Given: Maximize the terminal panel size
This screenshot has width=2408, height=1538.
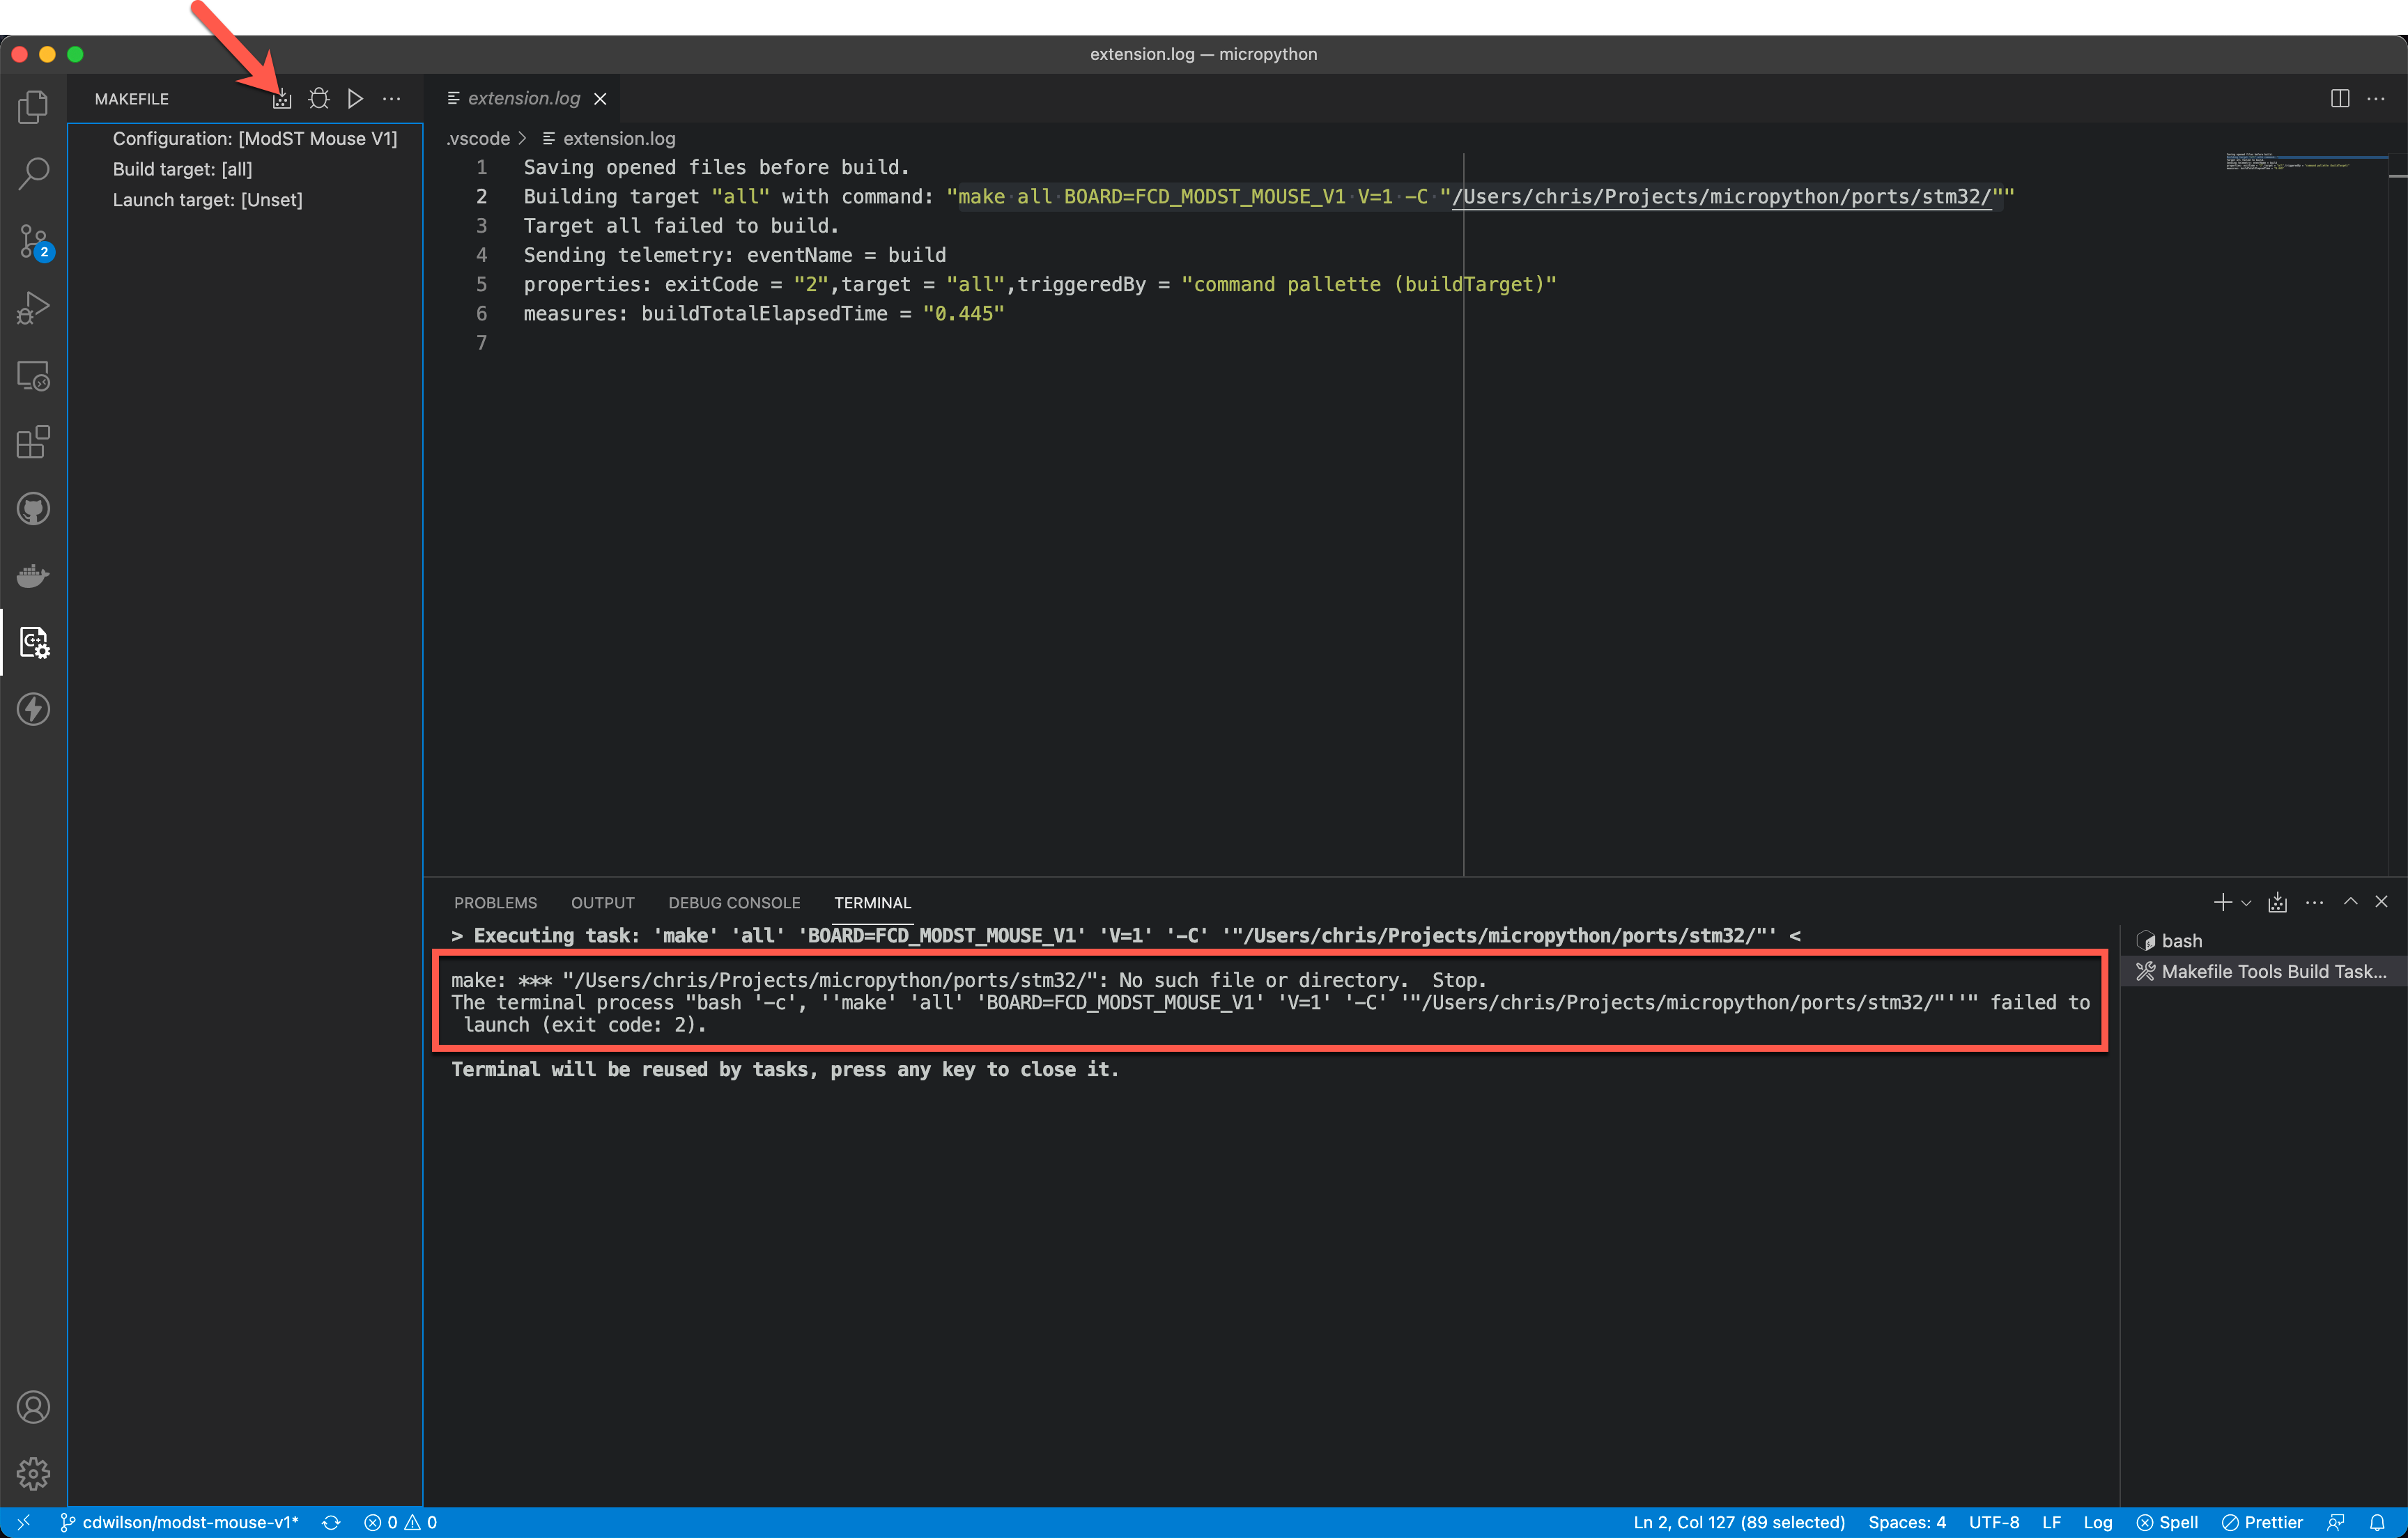Looking at the screenshot, I should point(2350,902).
